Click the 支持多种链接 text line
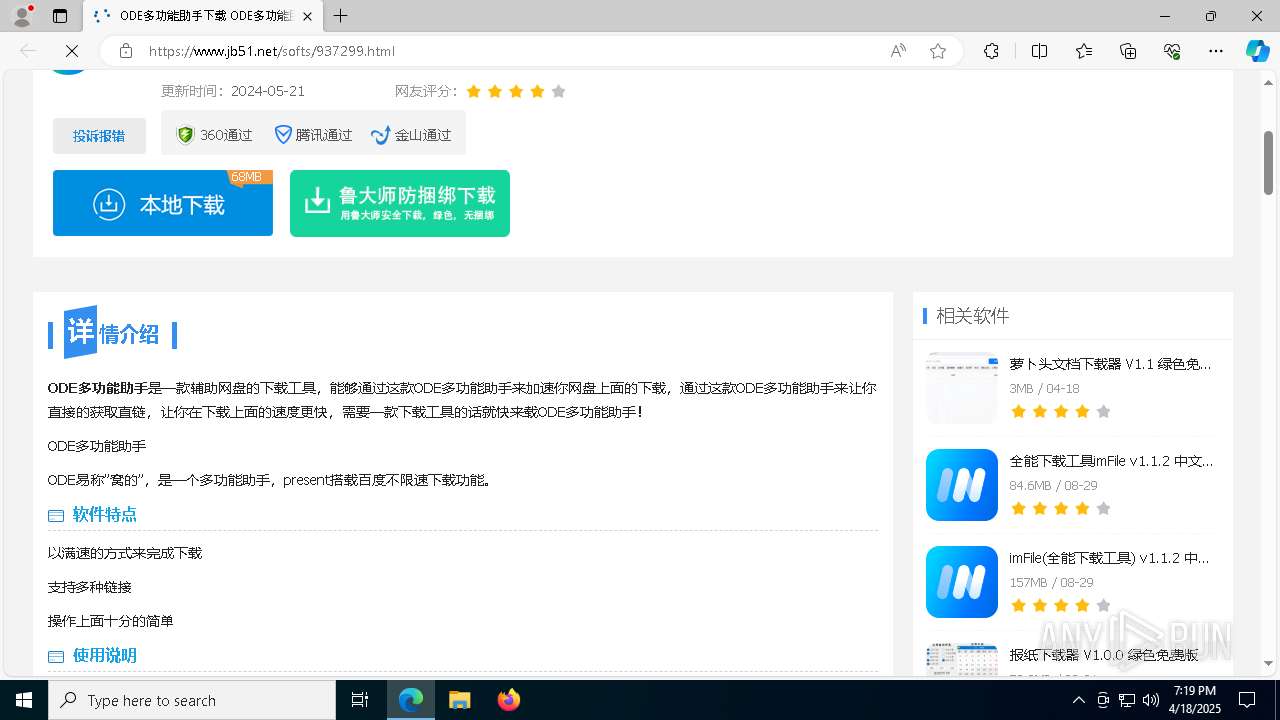 coord(90,587)
